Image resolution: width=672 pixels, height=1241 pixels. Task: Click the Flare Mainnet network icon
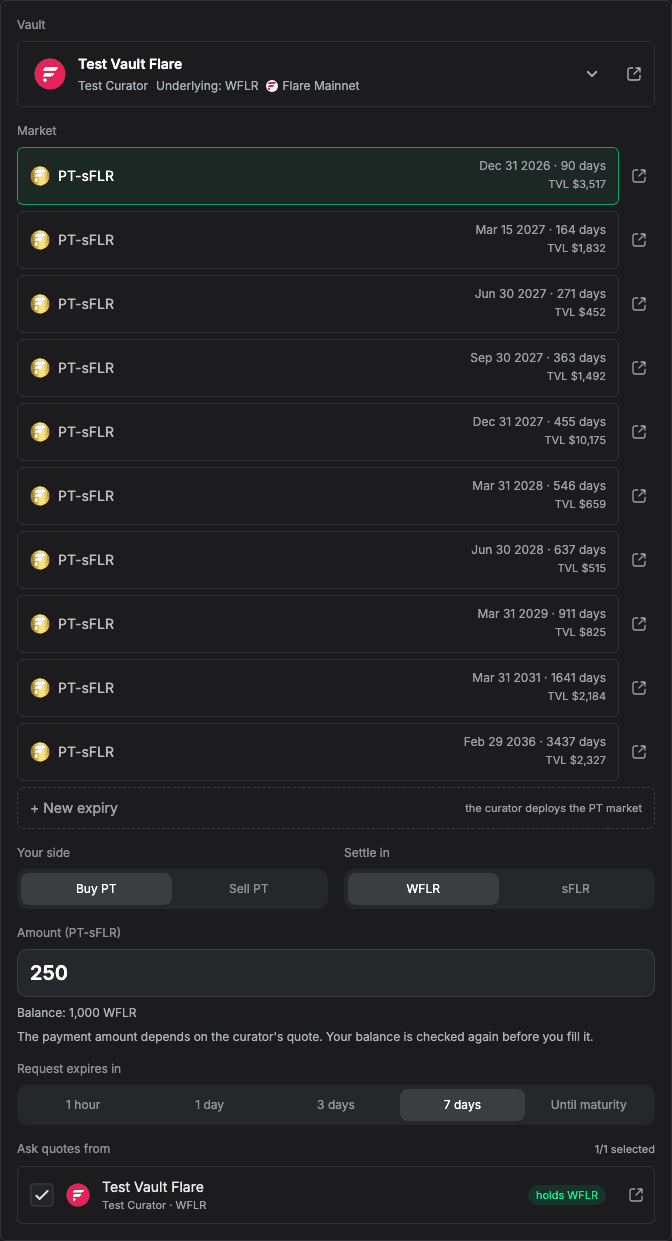272,86
